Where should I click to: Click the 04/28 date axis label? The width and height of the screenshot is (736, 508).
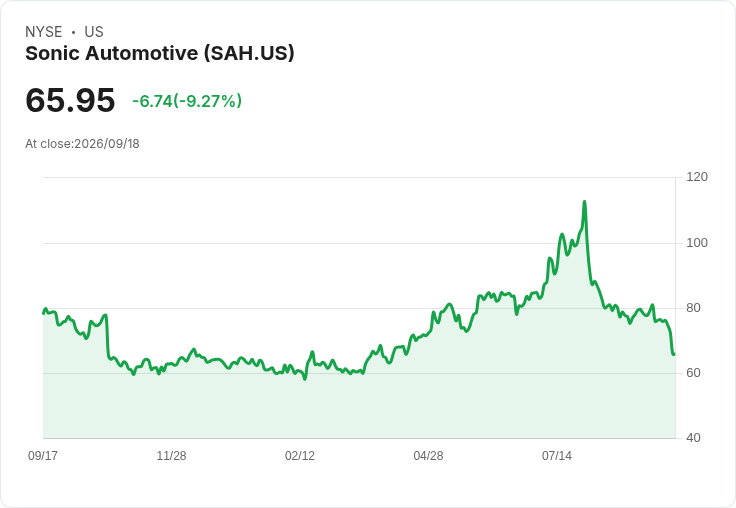pos(428,455)
